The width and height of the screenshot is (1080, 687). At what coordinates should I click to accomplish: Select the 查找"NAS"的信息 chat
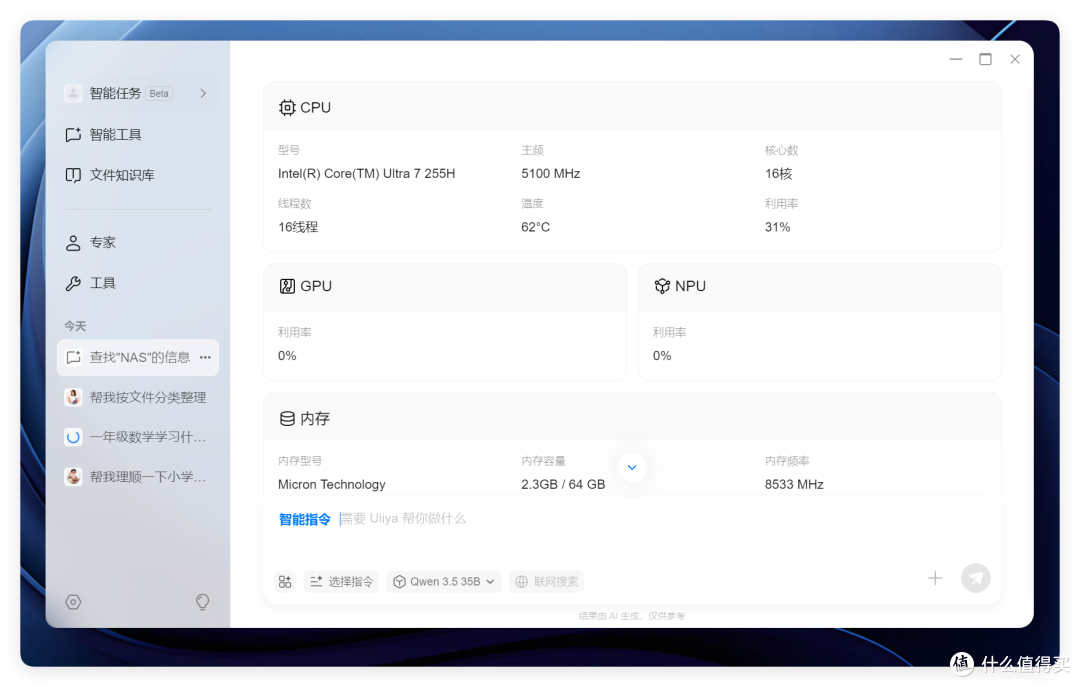[x=138, y=358]
